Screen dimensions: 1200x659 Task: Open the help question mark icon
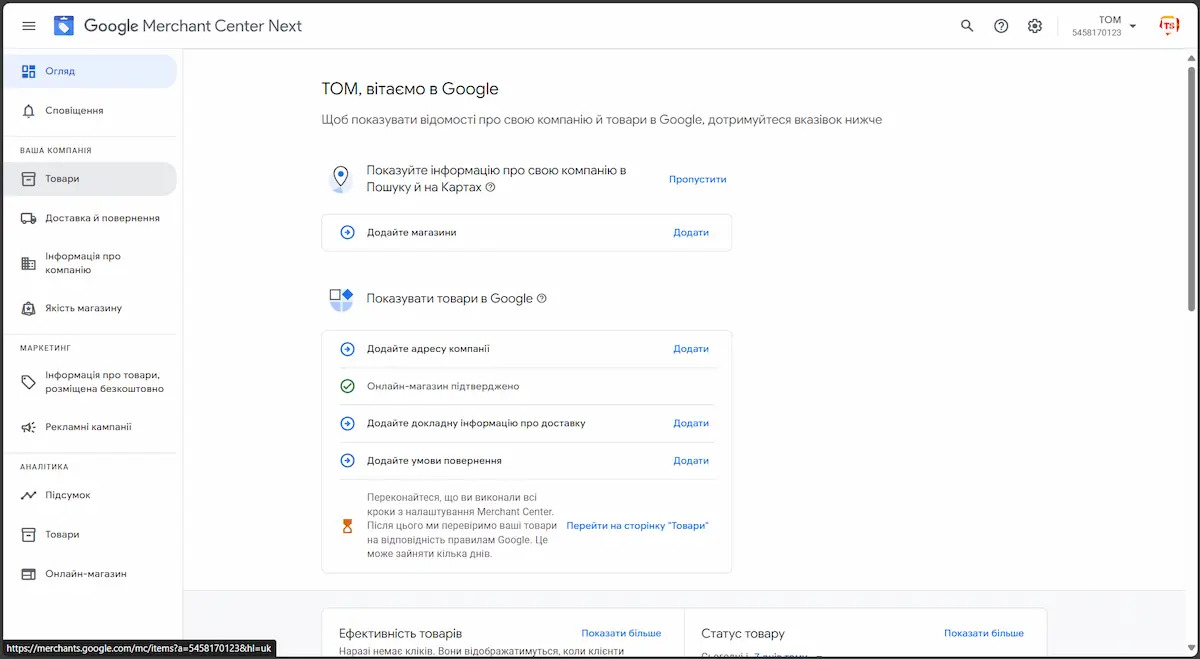(x=1001, y=26)
